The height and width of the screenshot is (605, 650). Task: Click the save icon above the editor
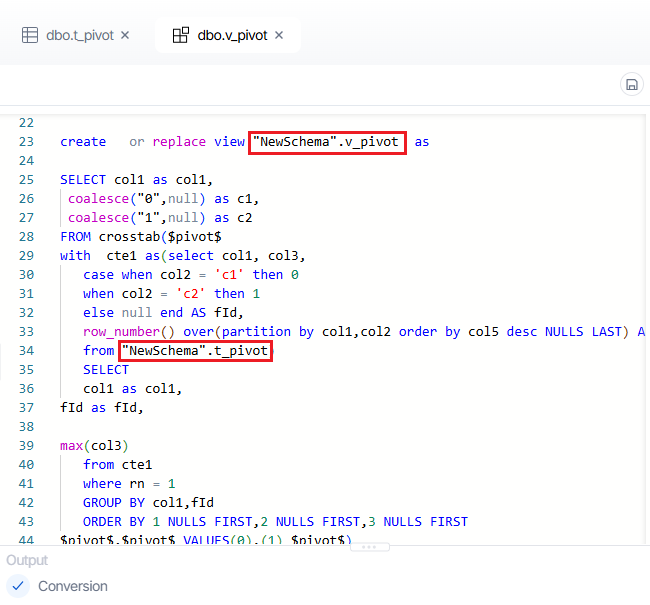(x=631, y=85)
